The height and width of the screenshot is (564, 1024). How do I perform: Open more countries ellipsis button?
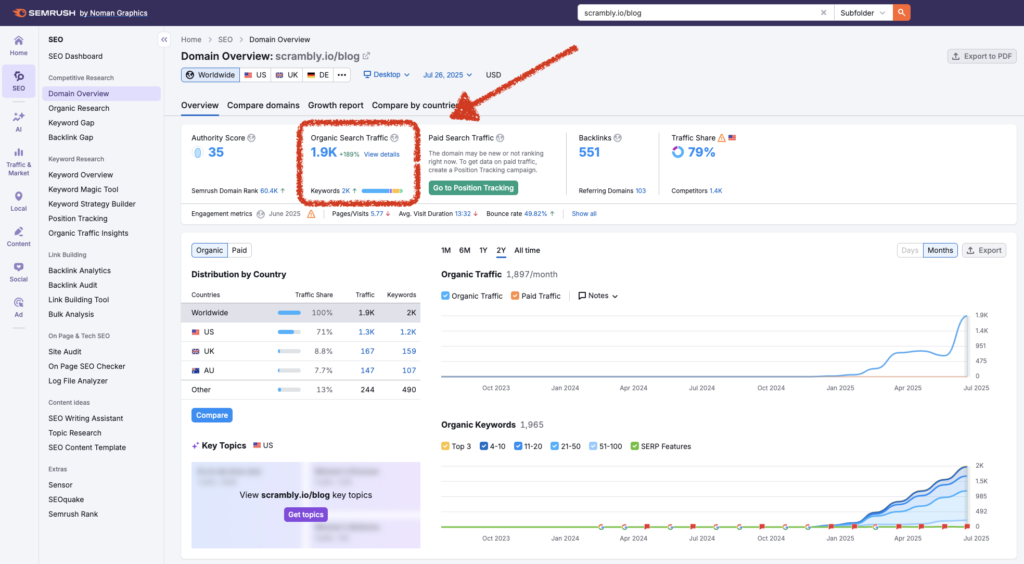[x=342, y=75]
